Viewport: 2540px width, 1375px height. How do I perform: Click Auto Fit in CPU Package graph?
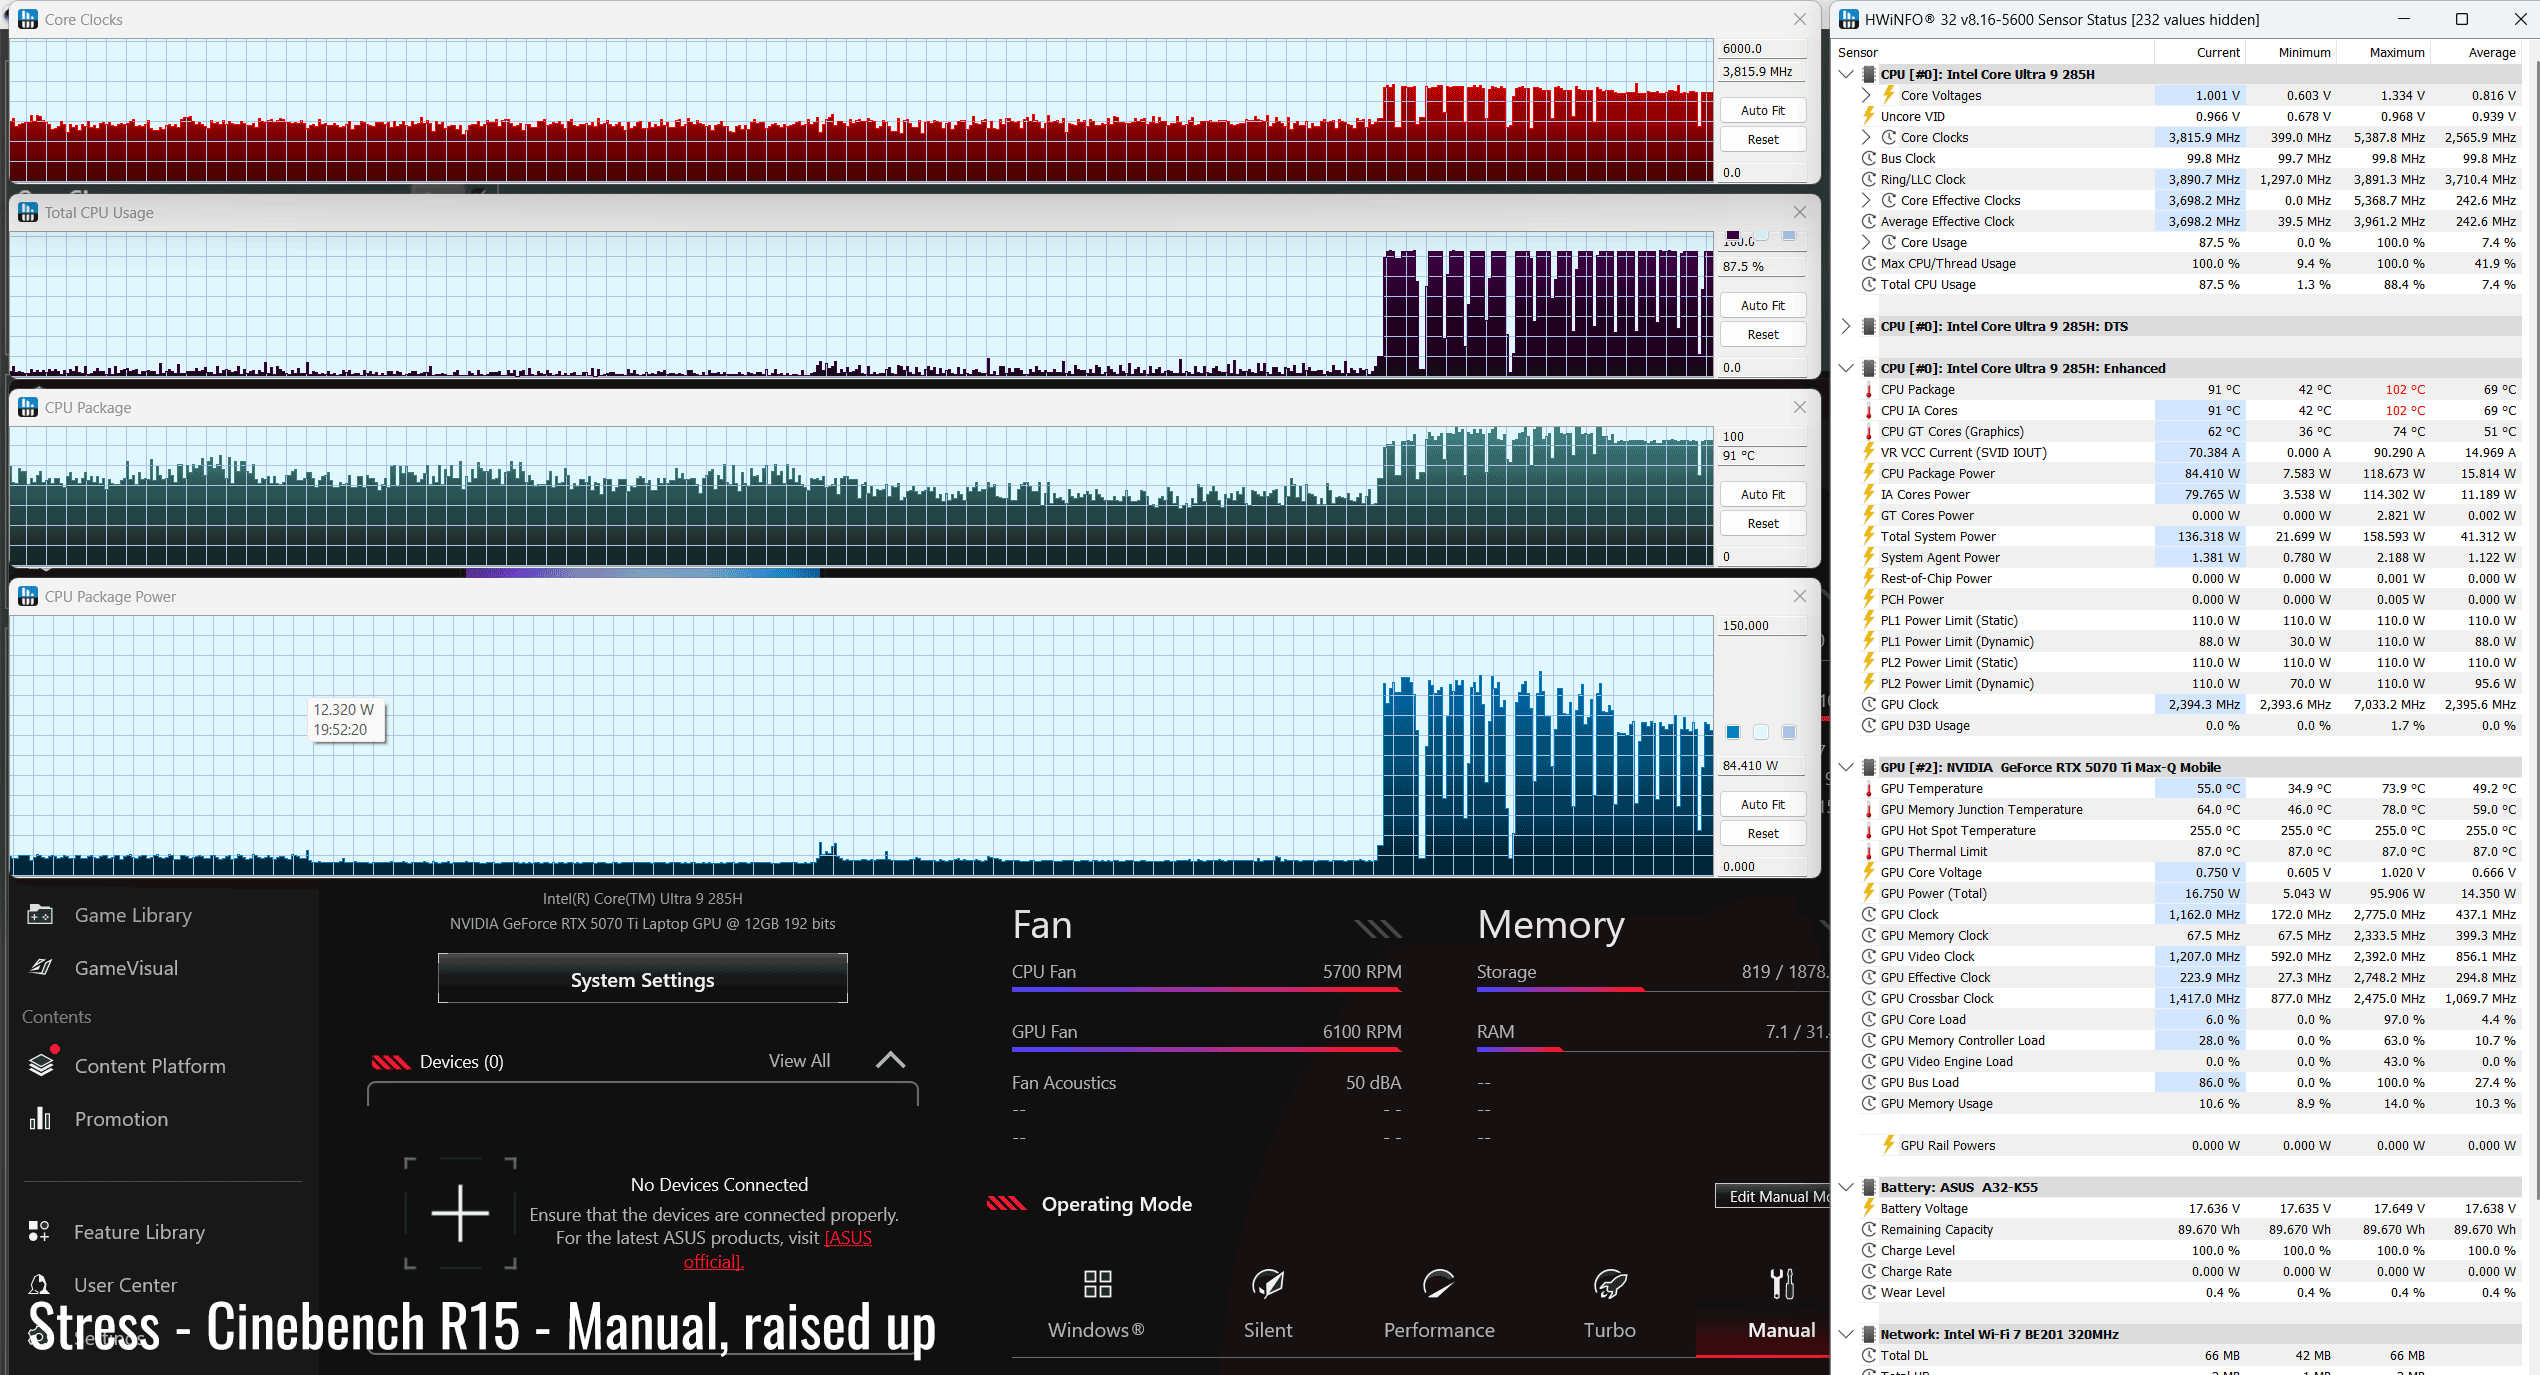(1762, 495)
